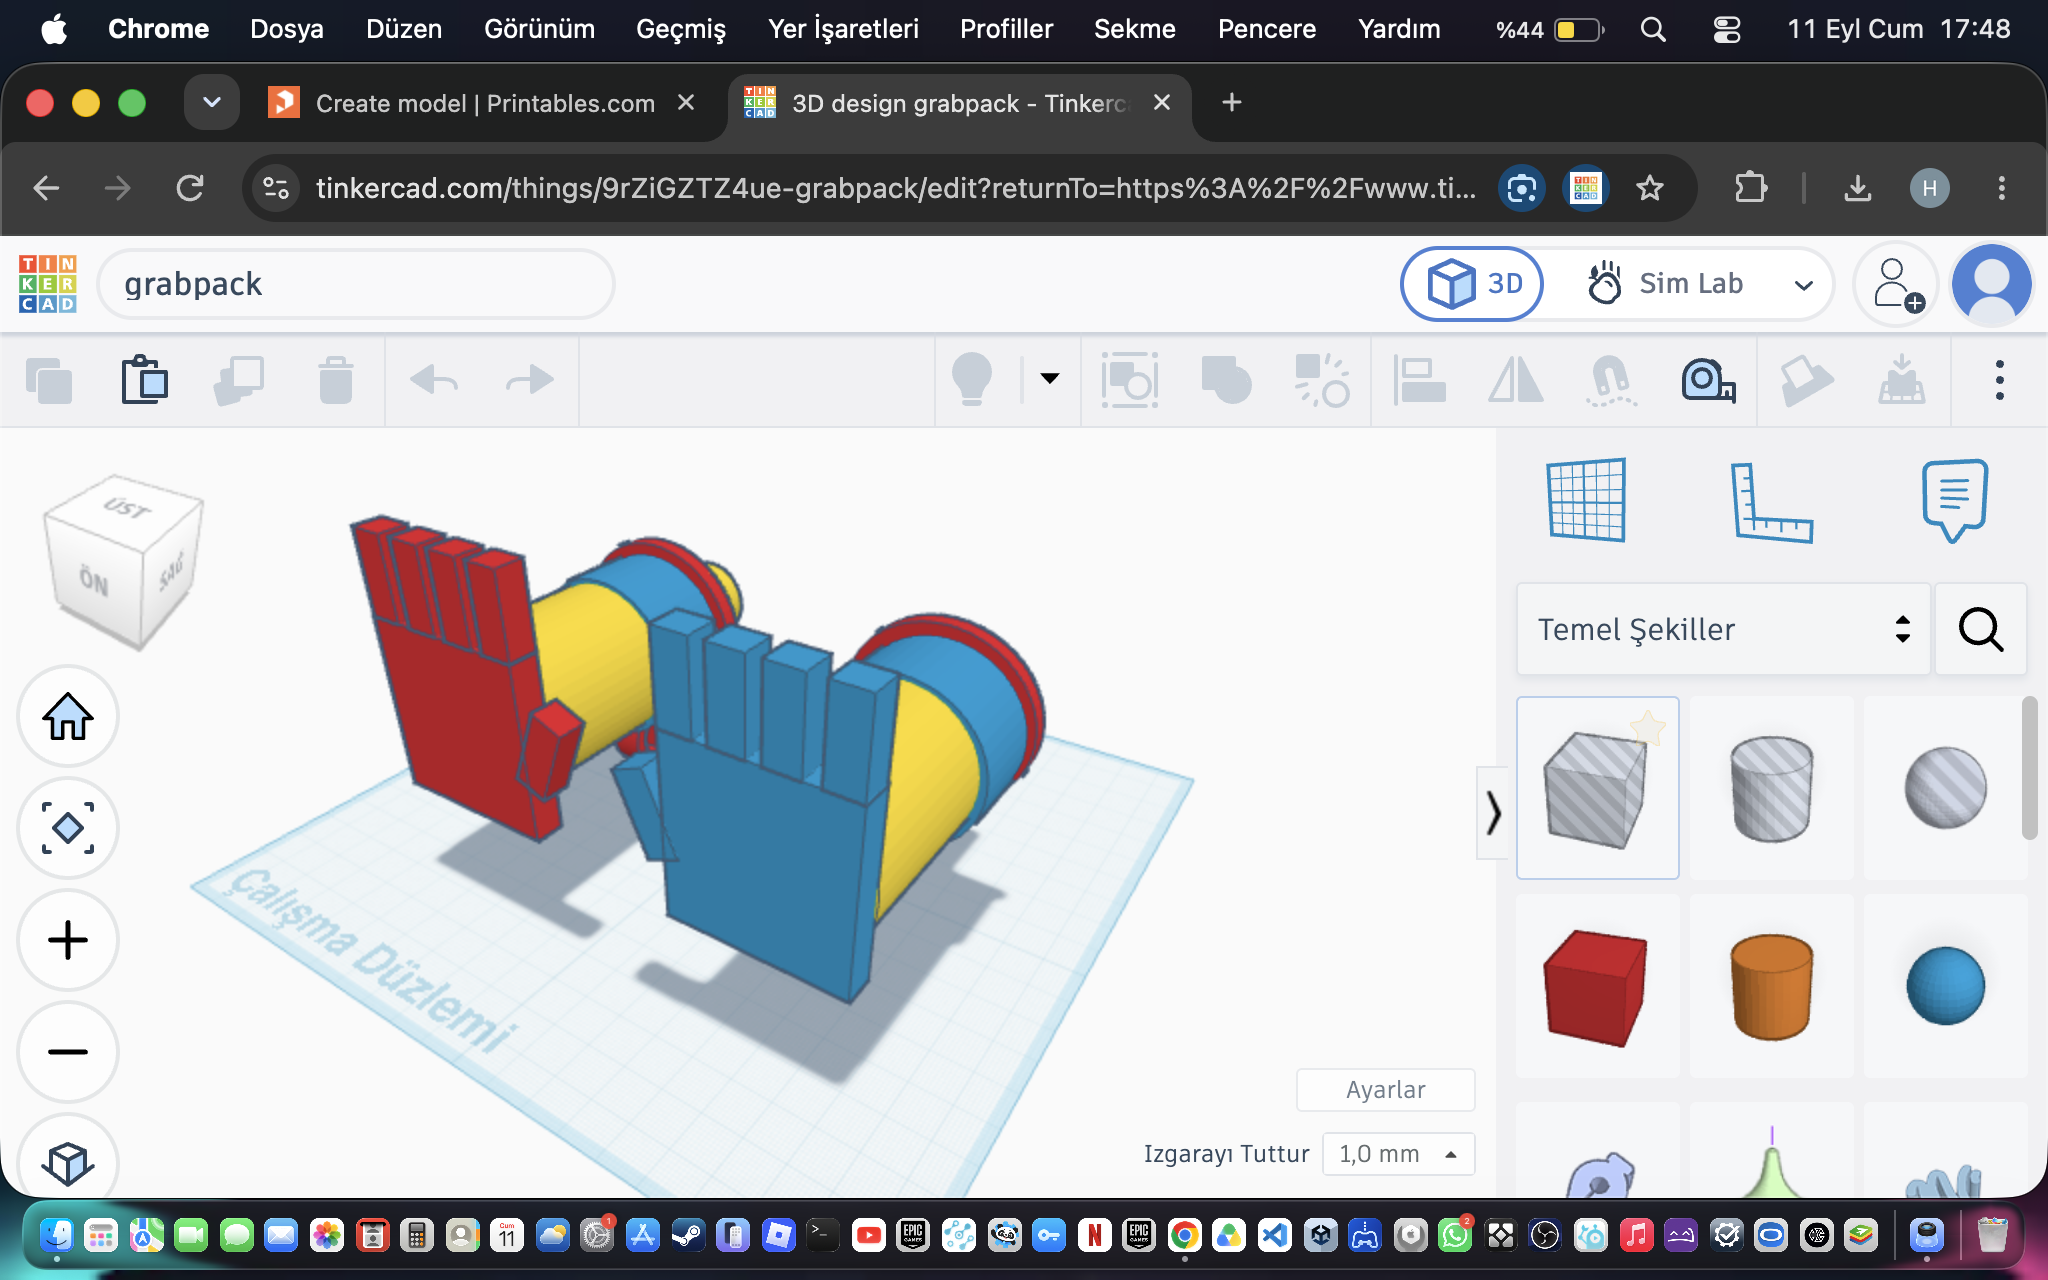The height and width of the screenshot is (1280, 2048).
Task: Click the Tinkercad logo
Action: click(47, 283)
